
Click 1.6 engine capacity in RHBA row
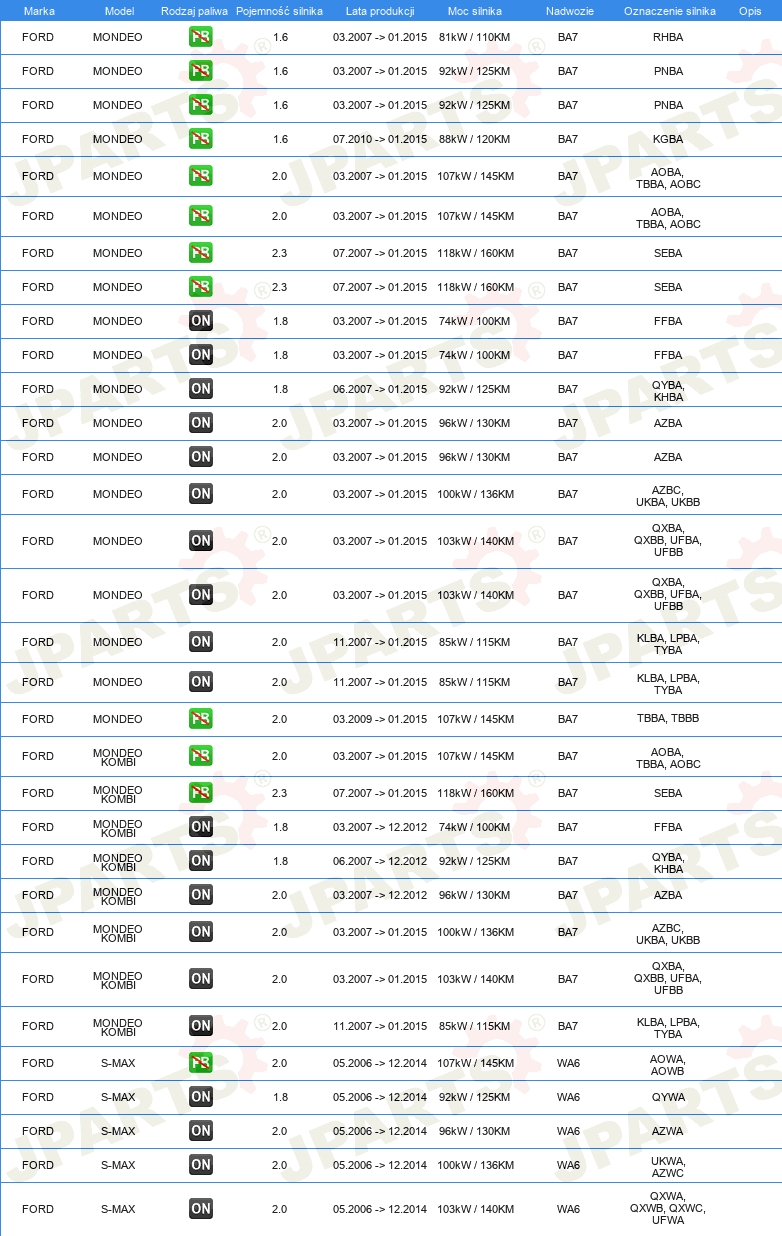(x=280, y=37)
